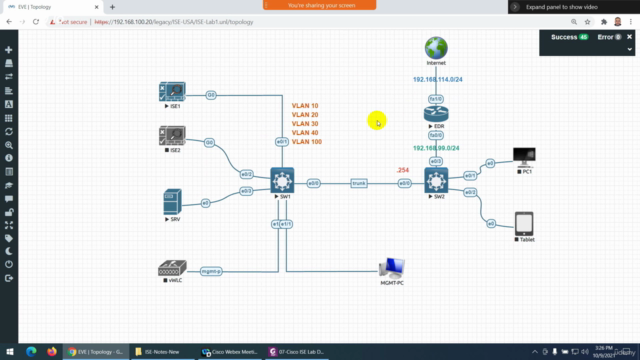Click the Logout sidebar icon
The height and width of the screenshot is (360, 640).
[9, 278]
